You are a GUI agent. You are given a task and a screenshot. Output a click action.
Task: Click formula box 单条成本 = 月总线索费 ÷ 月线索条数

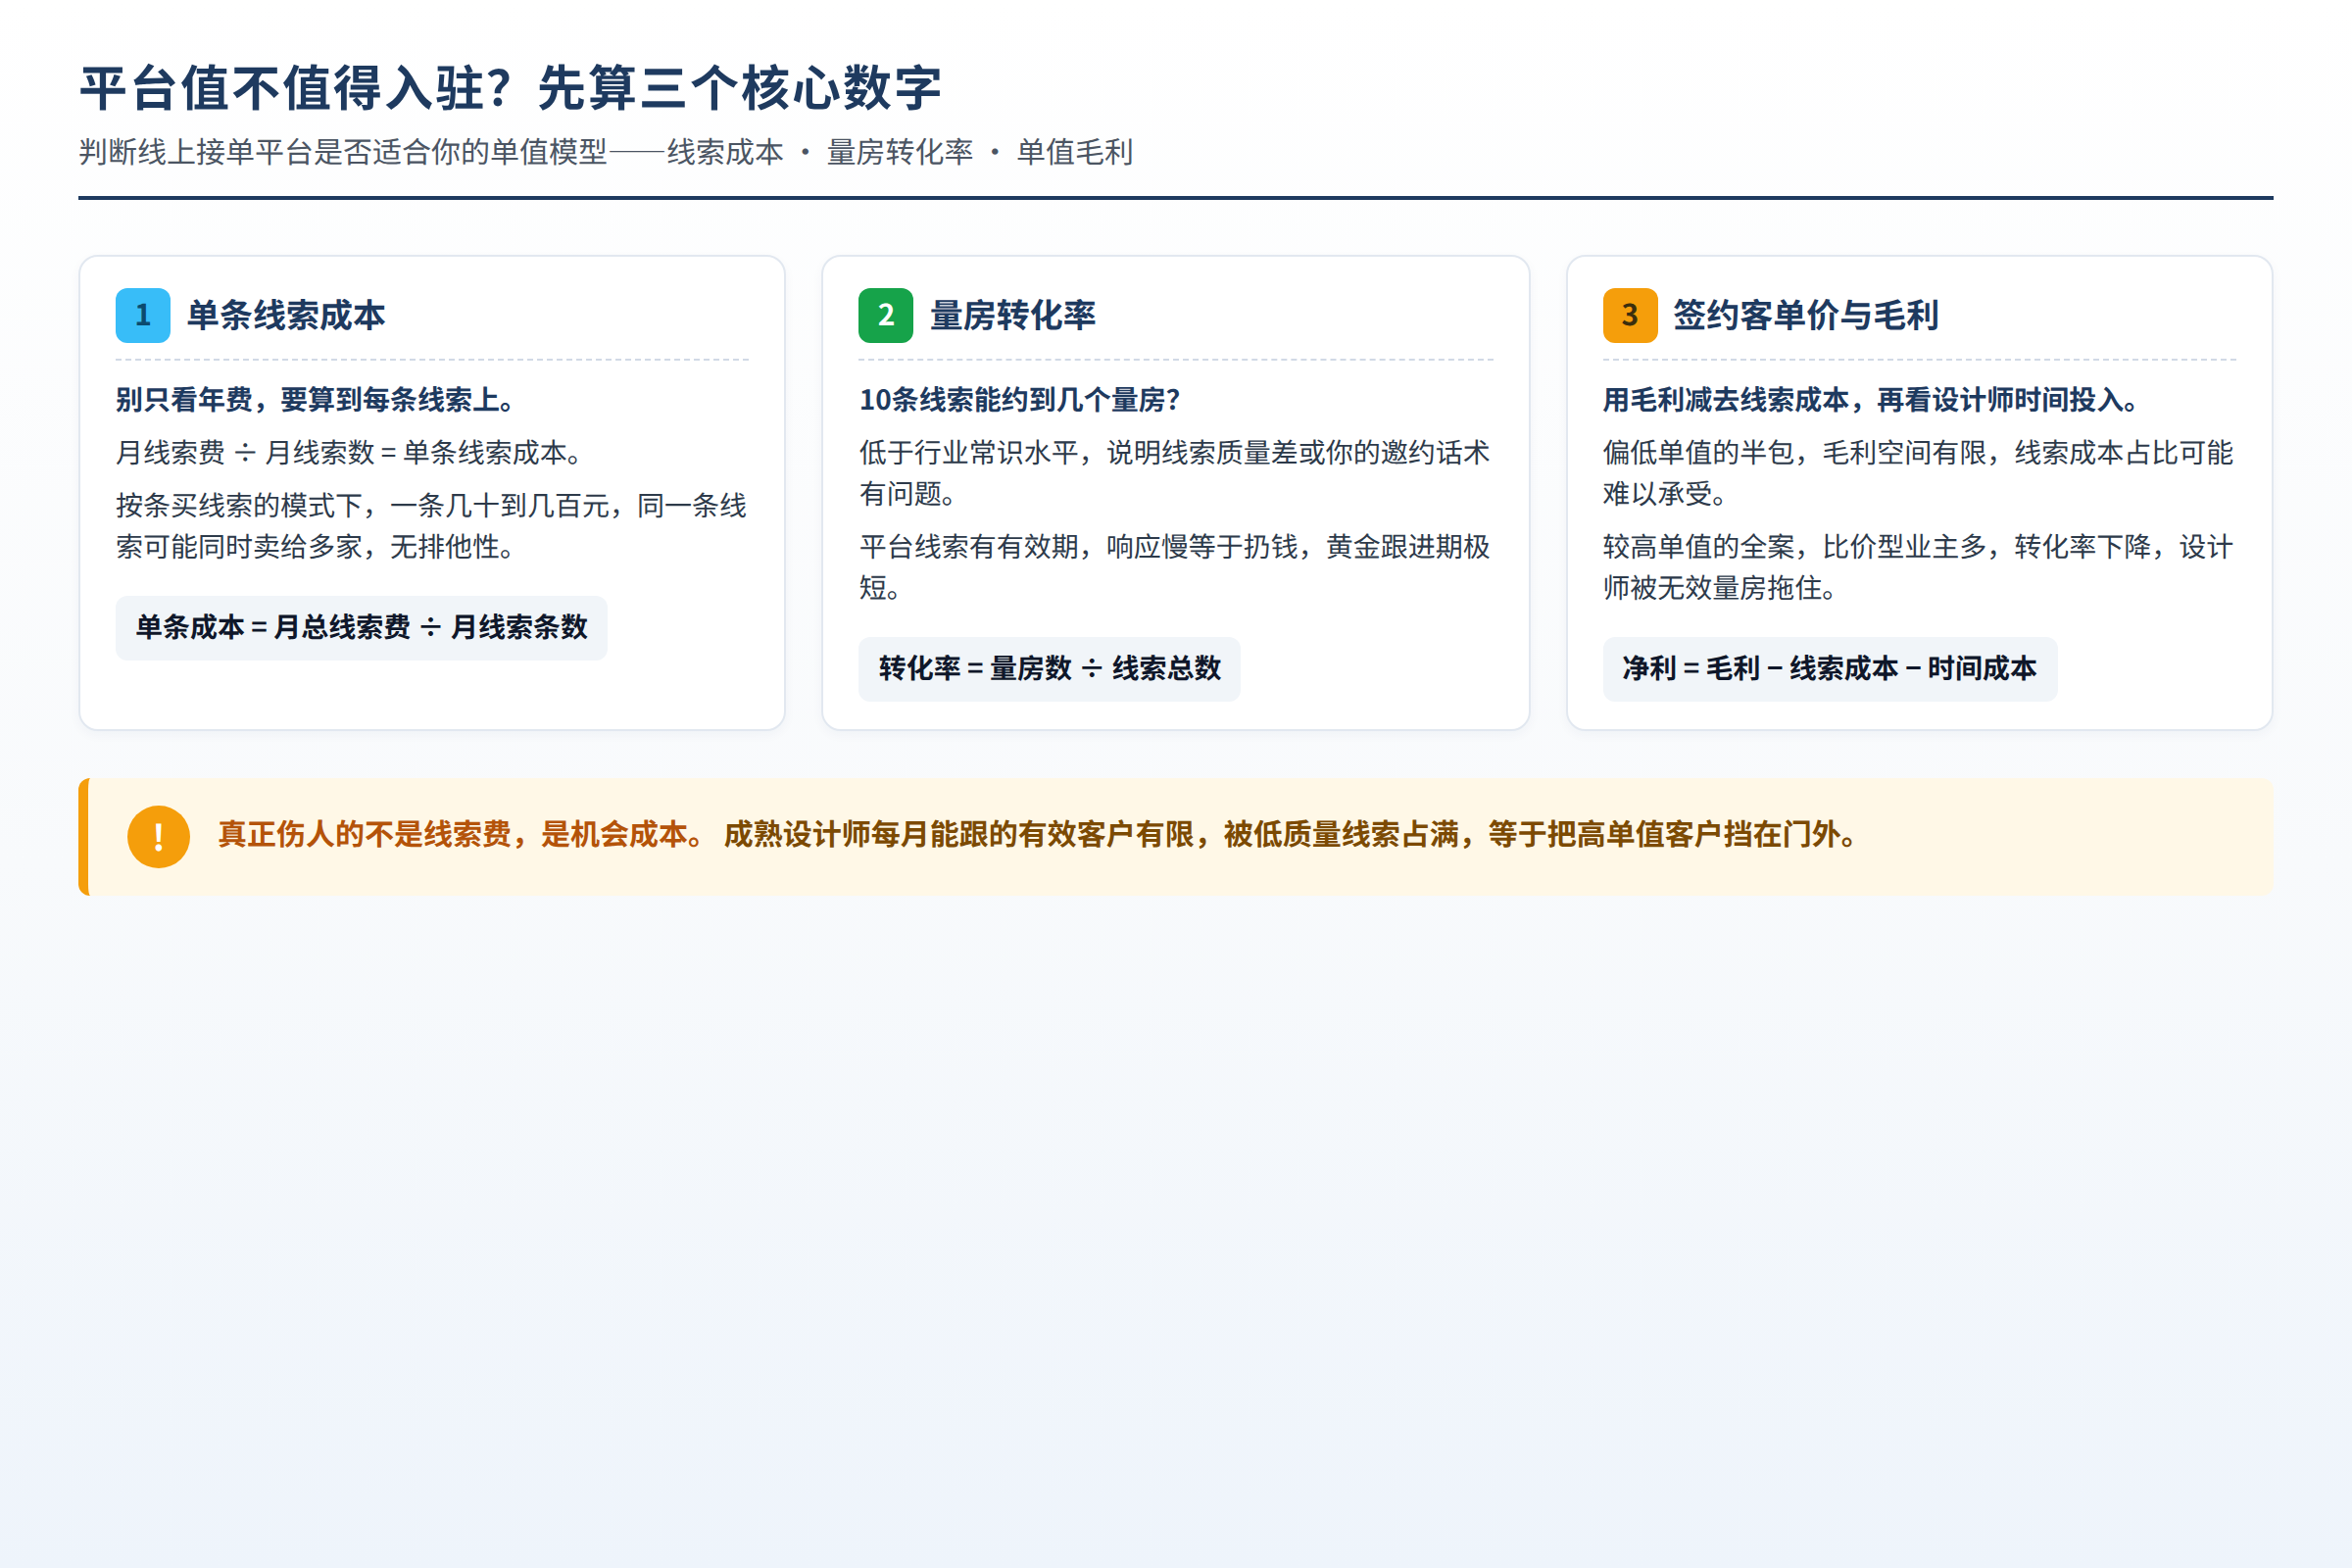[x=362, y=628]
